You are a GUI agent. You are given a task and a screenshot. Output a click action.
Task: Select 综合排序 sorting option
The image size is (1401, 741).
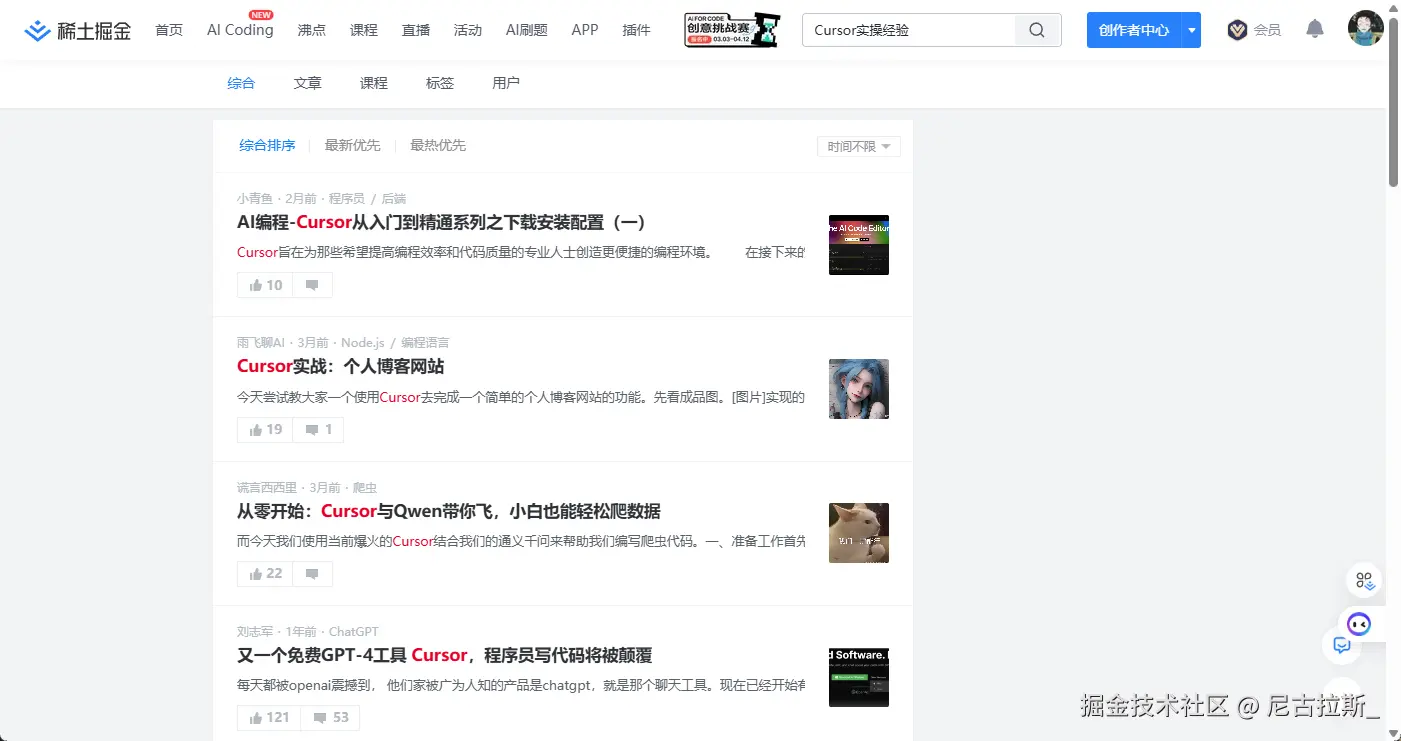tap(266, 145)
